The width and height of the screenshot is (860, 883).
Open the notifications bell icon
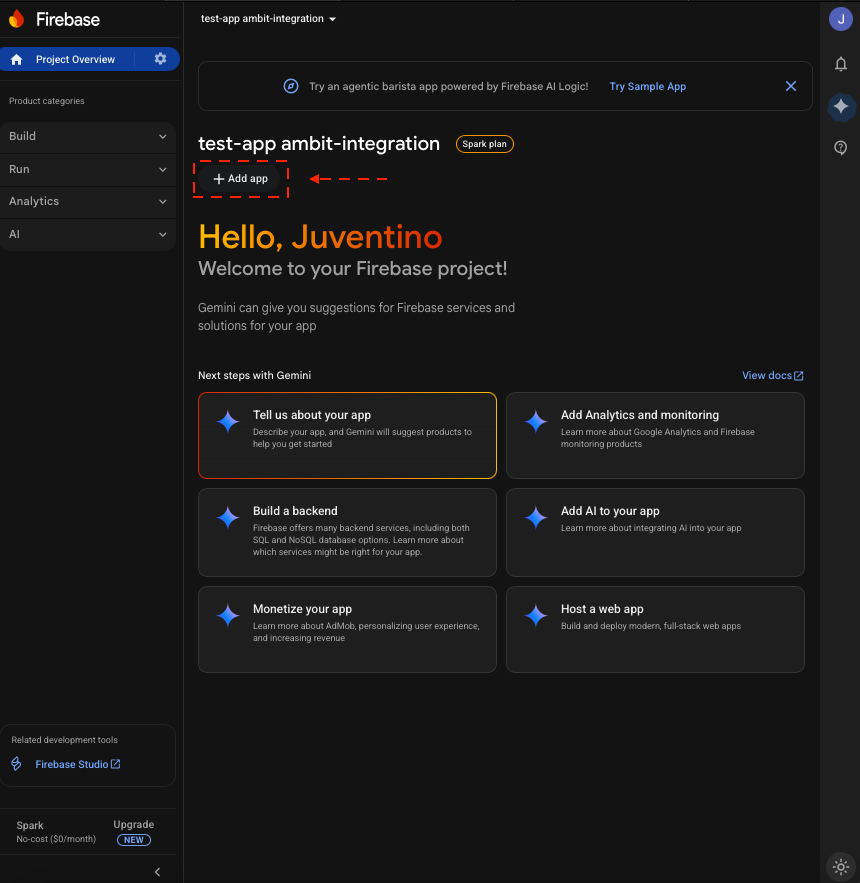click(841, 64)
